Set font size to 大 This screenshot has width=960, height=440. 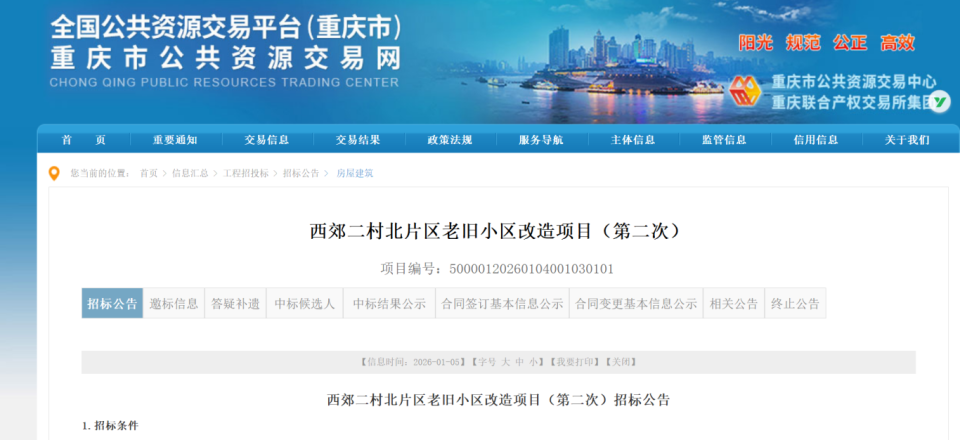506,362
